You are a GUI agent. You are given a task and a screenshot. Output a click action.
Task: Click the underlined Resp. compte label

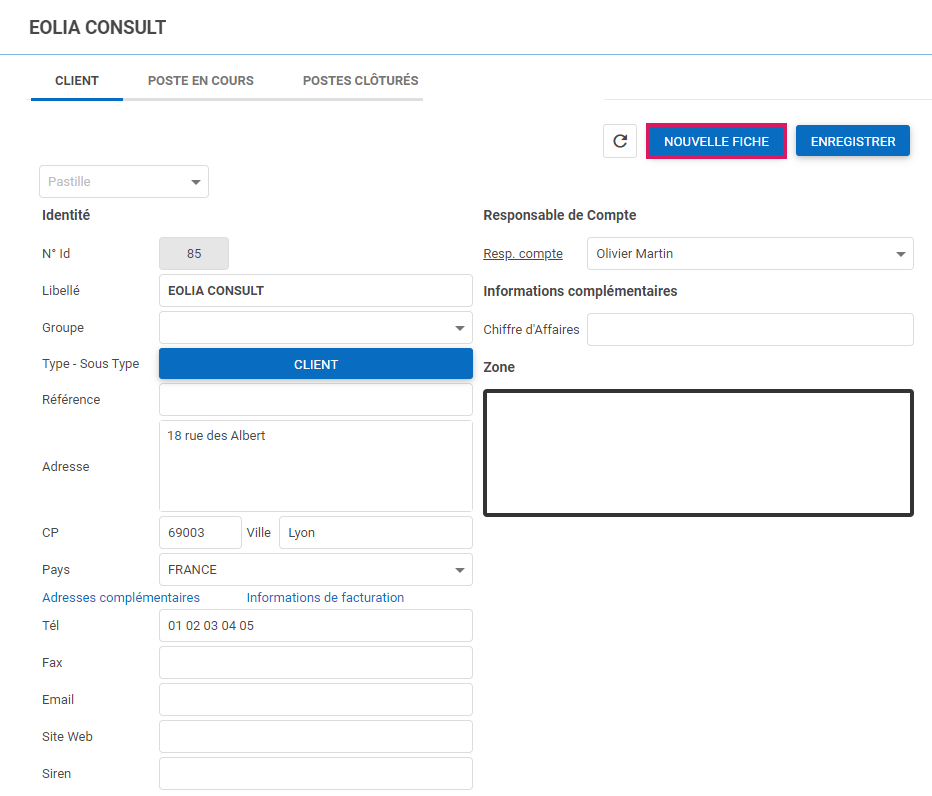coord(523,254)
